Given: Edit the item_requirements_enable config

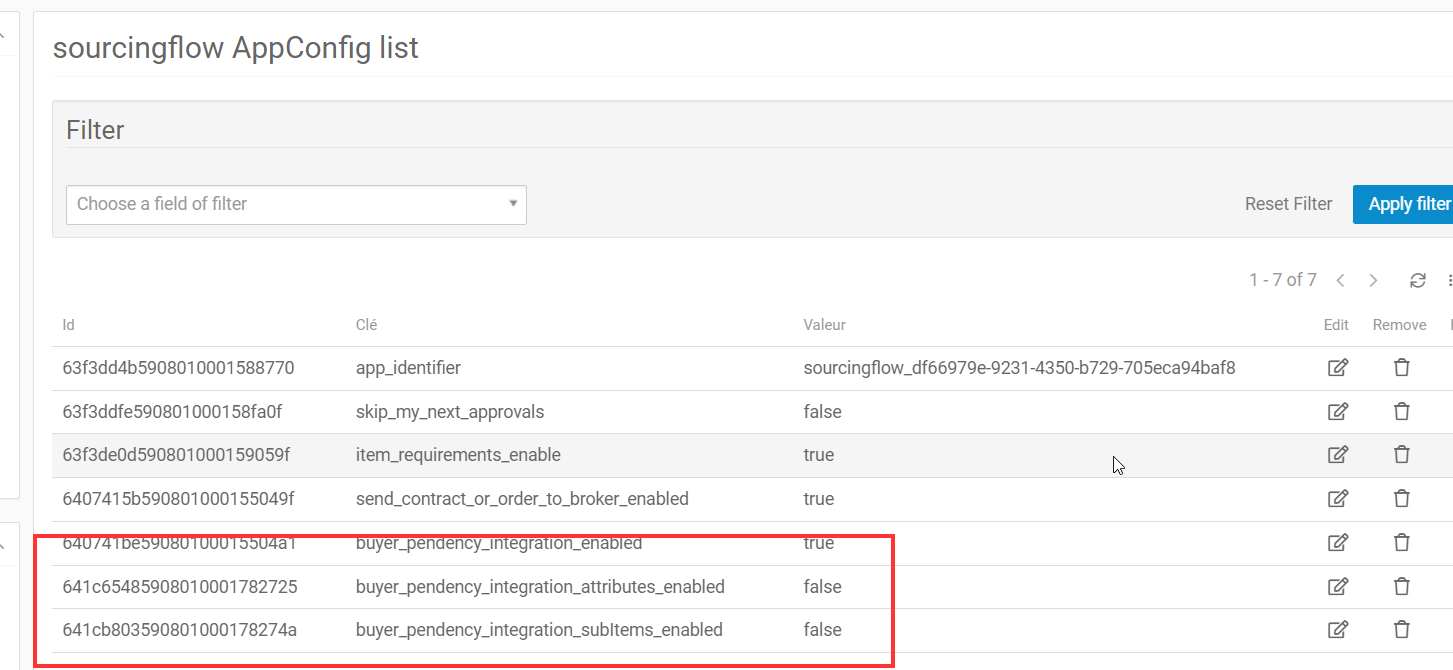Looking at the screenshot, I should point(1337,454).
